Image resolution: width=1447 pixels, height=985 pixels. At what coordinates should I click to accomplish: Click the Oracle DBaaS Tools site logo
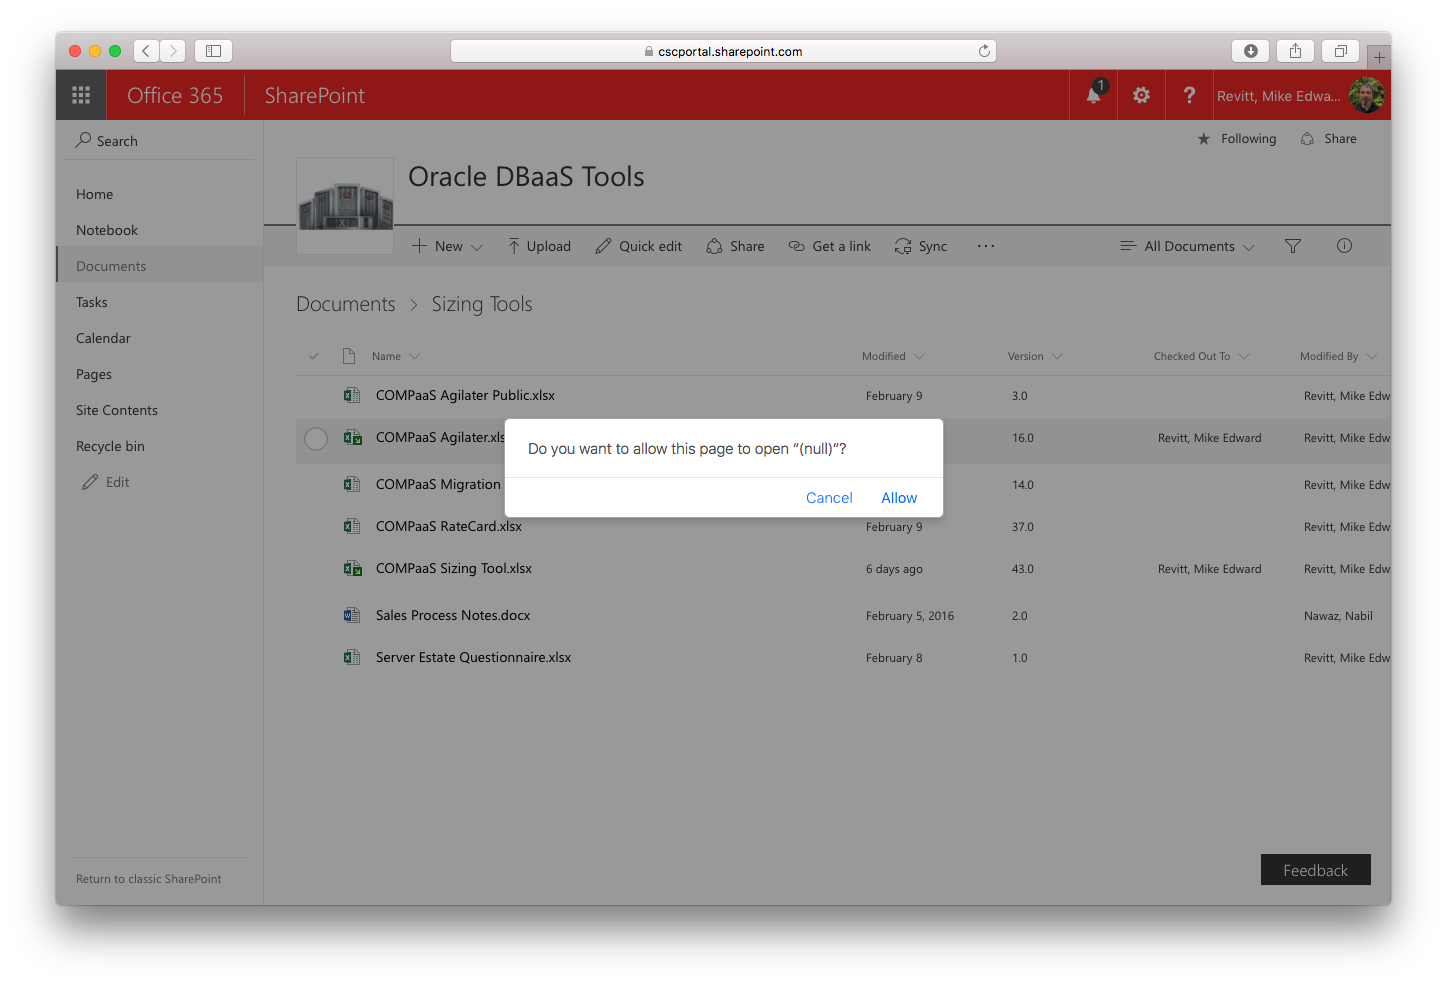(x=345, y=205)
